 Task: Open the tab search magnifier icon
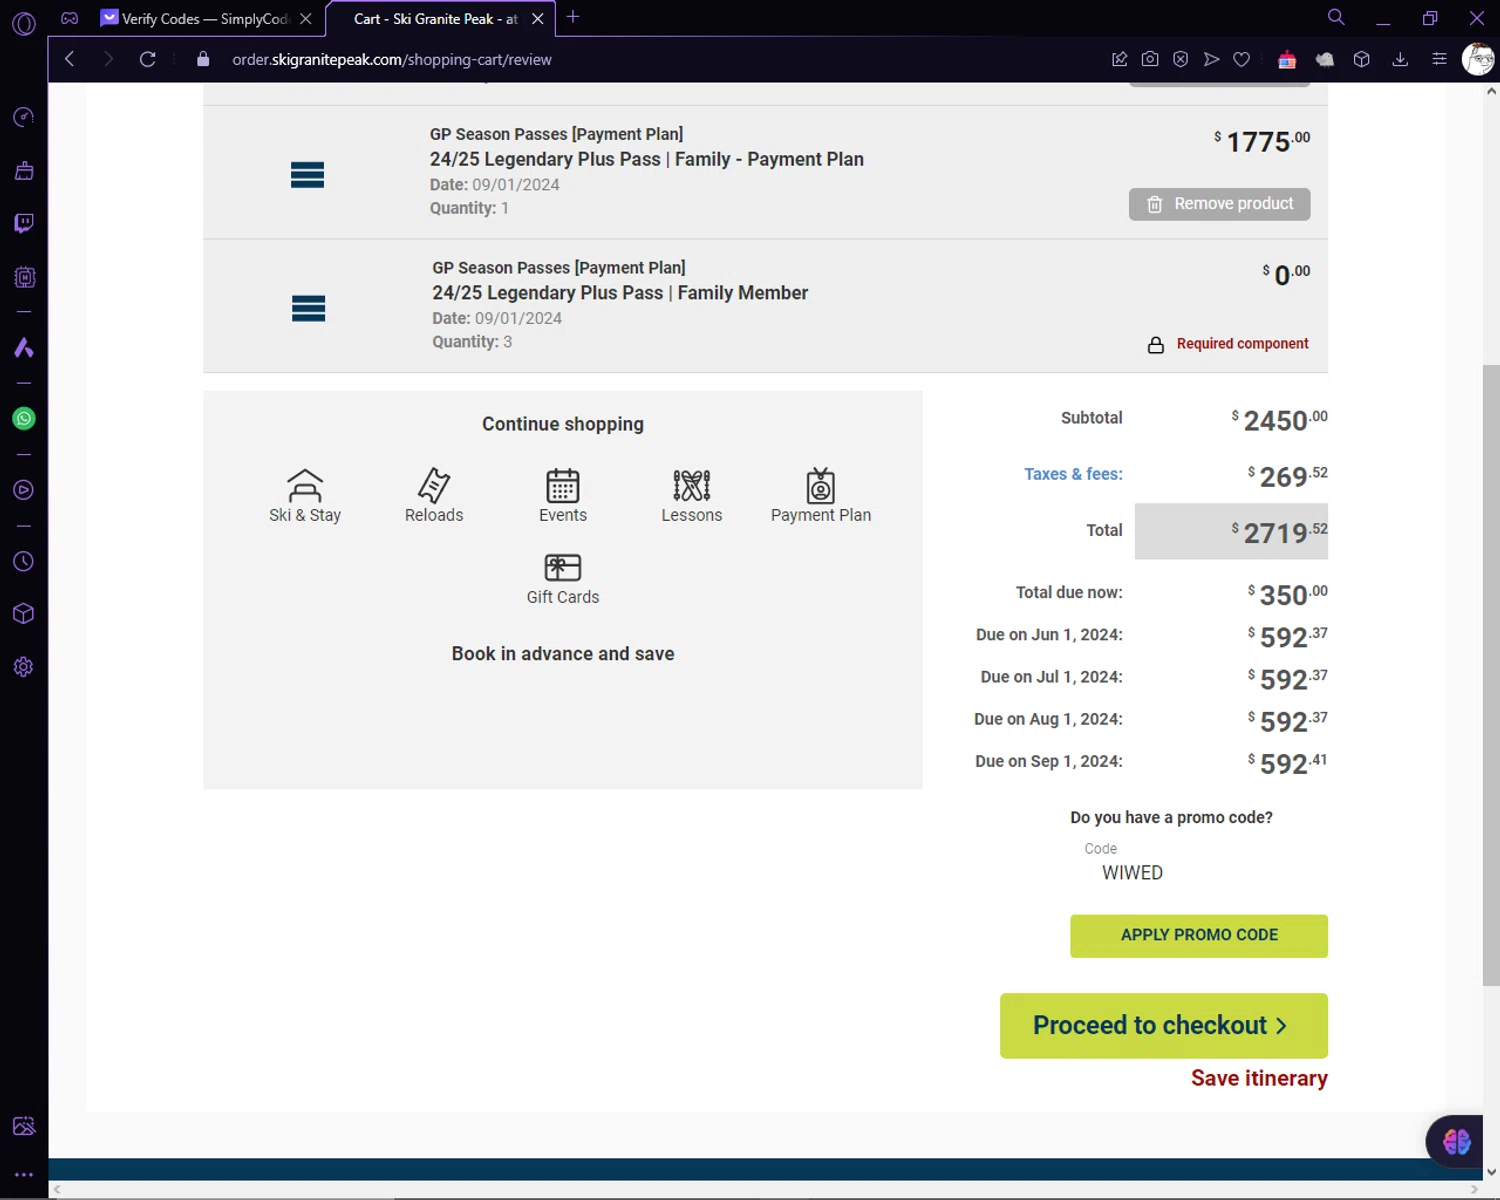pyautogui.click(x=1336, y=17)
